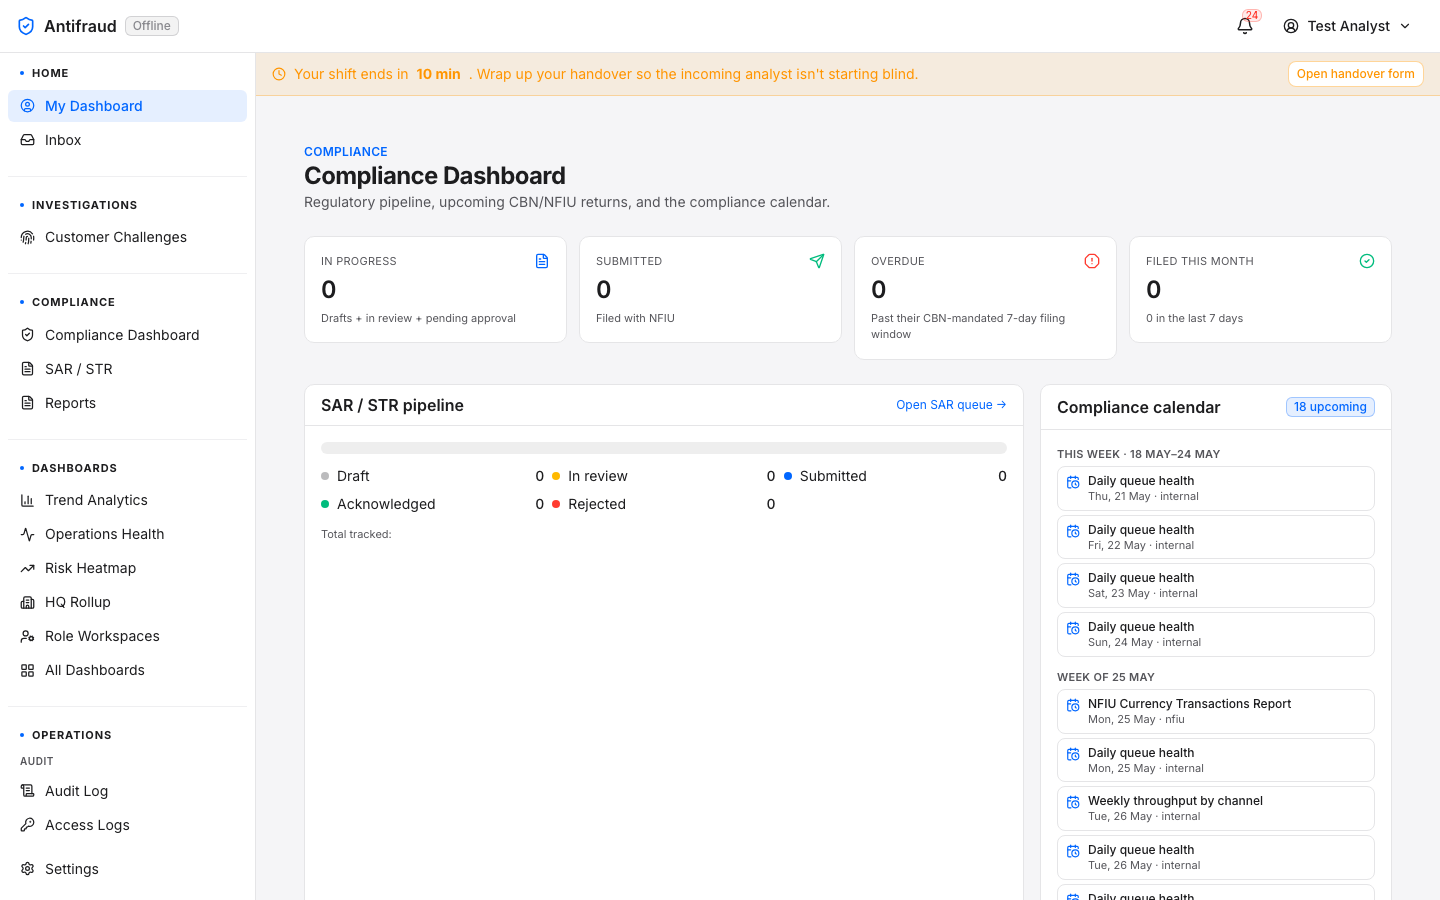The height and width of the screenshot is (900, 1440).
Task: Click the bar chart icon for Trend Analytics
Action: (x=28, y=500)
